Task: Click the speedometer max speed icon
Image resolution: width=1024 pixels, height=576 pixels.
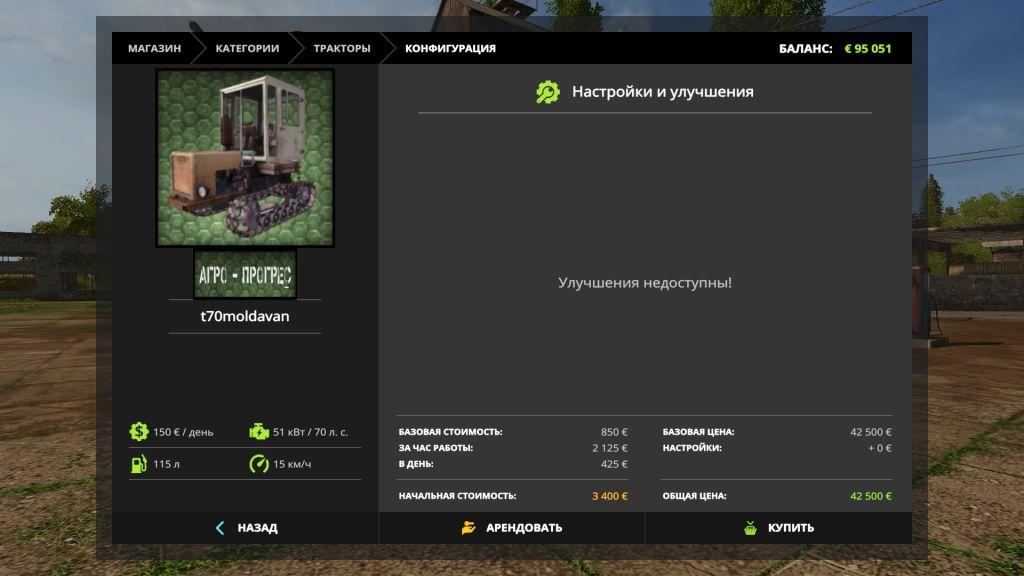Action: coord(259,464)
